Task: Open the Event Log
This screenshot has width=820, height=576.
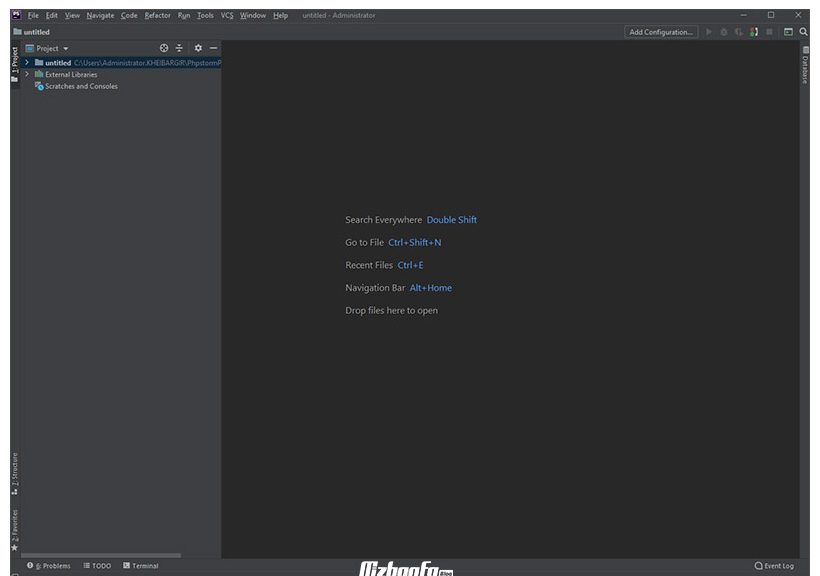Action: pos(774,566)
